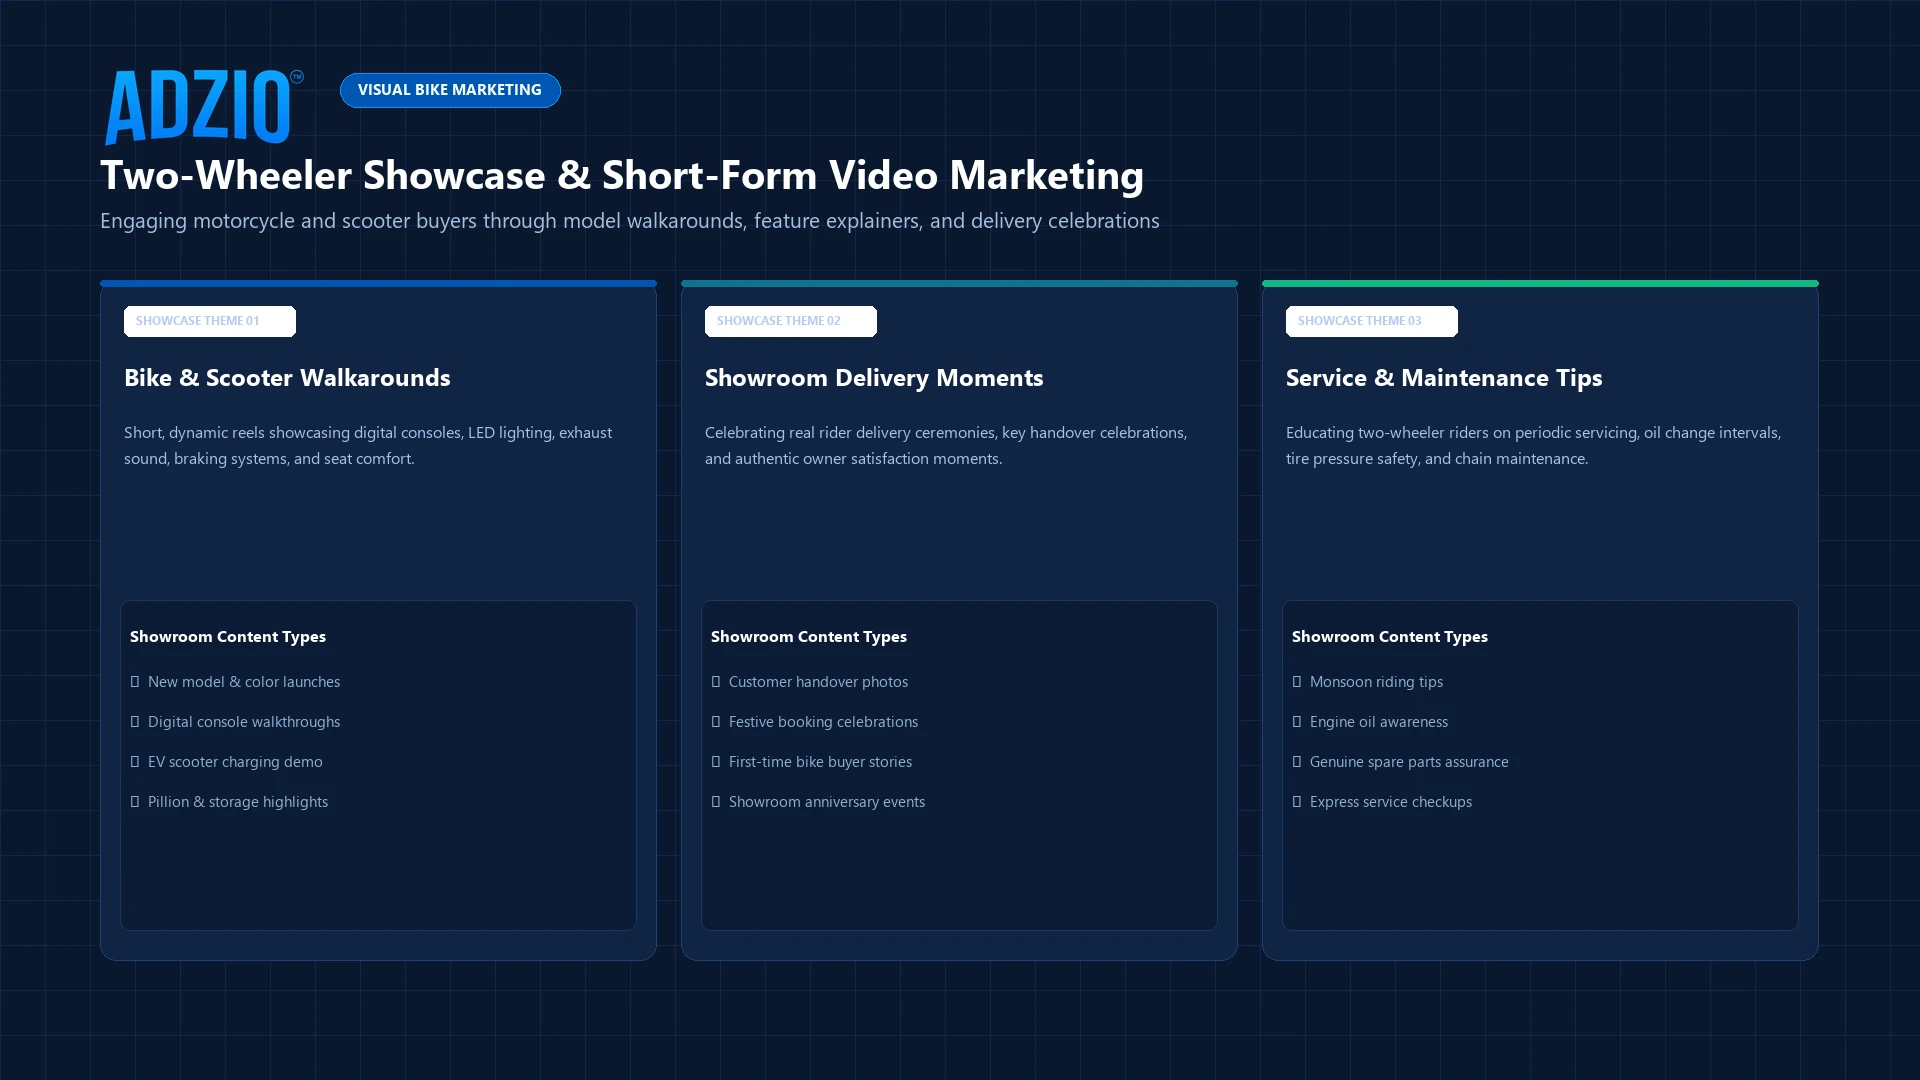Select Festive booking celebrations
Image resolution: width=1920 pixels, height=1080 pixels.
823,722
